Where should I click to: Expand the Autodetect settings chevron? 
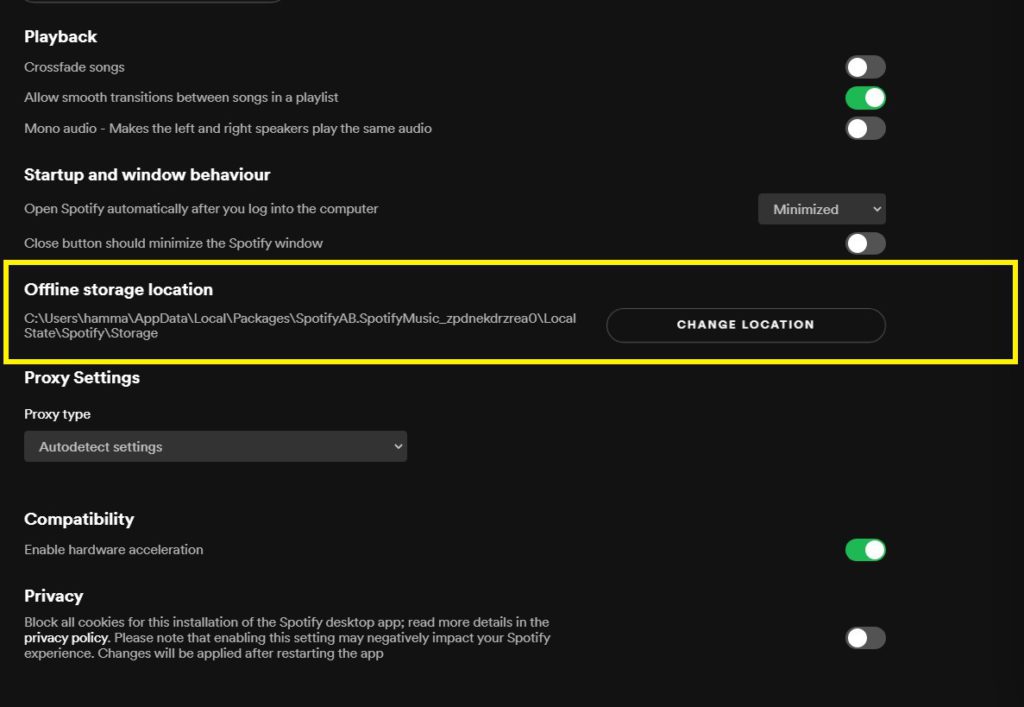pos(398,446)
